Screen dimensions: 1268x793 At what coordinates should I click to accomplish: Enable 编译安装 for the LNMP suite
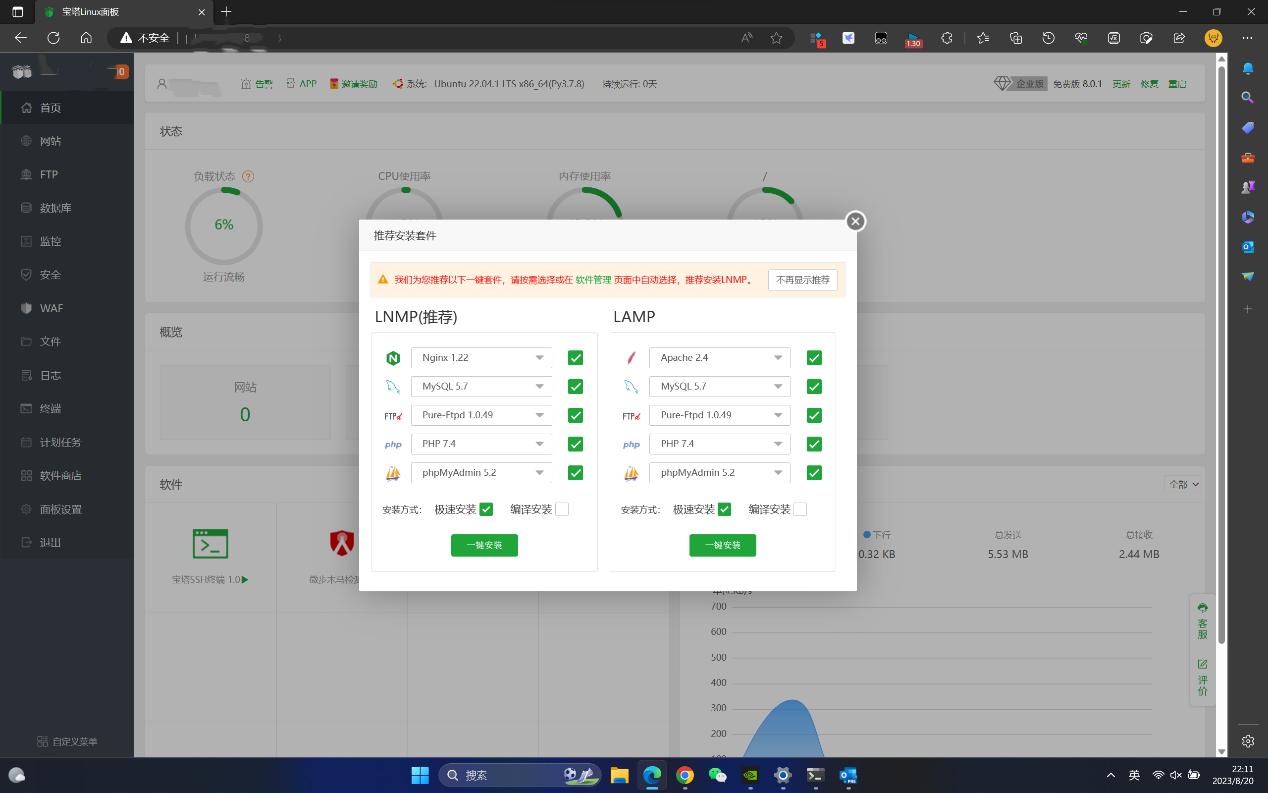click(x=562, y=508)
